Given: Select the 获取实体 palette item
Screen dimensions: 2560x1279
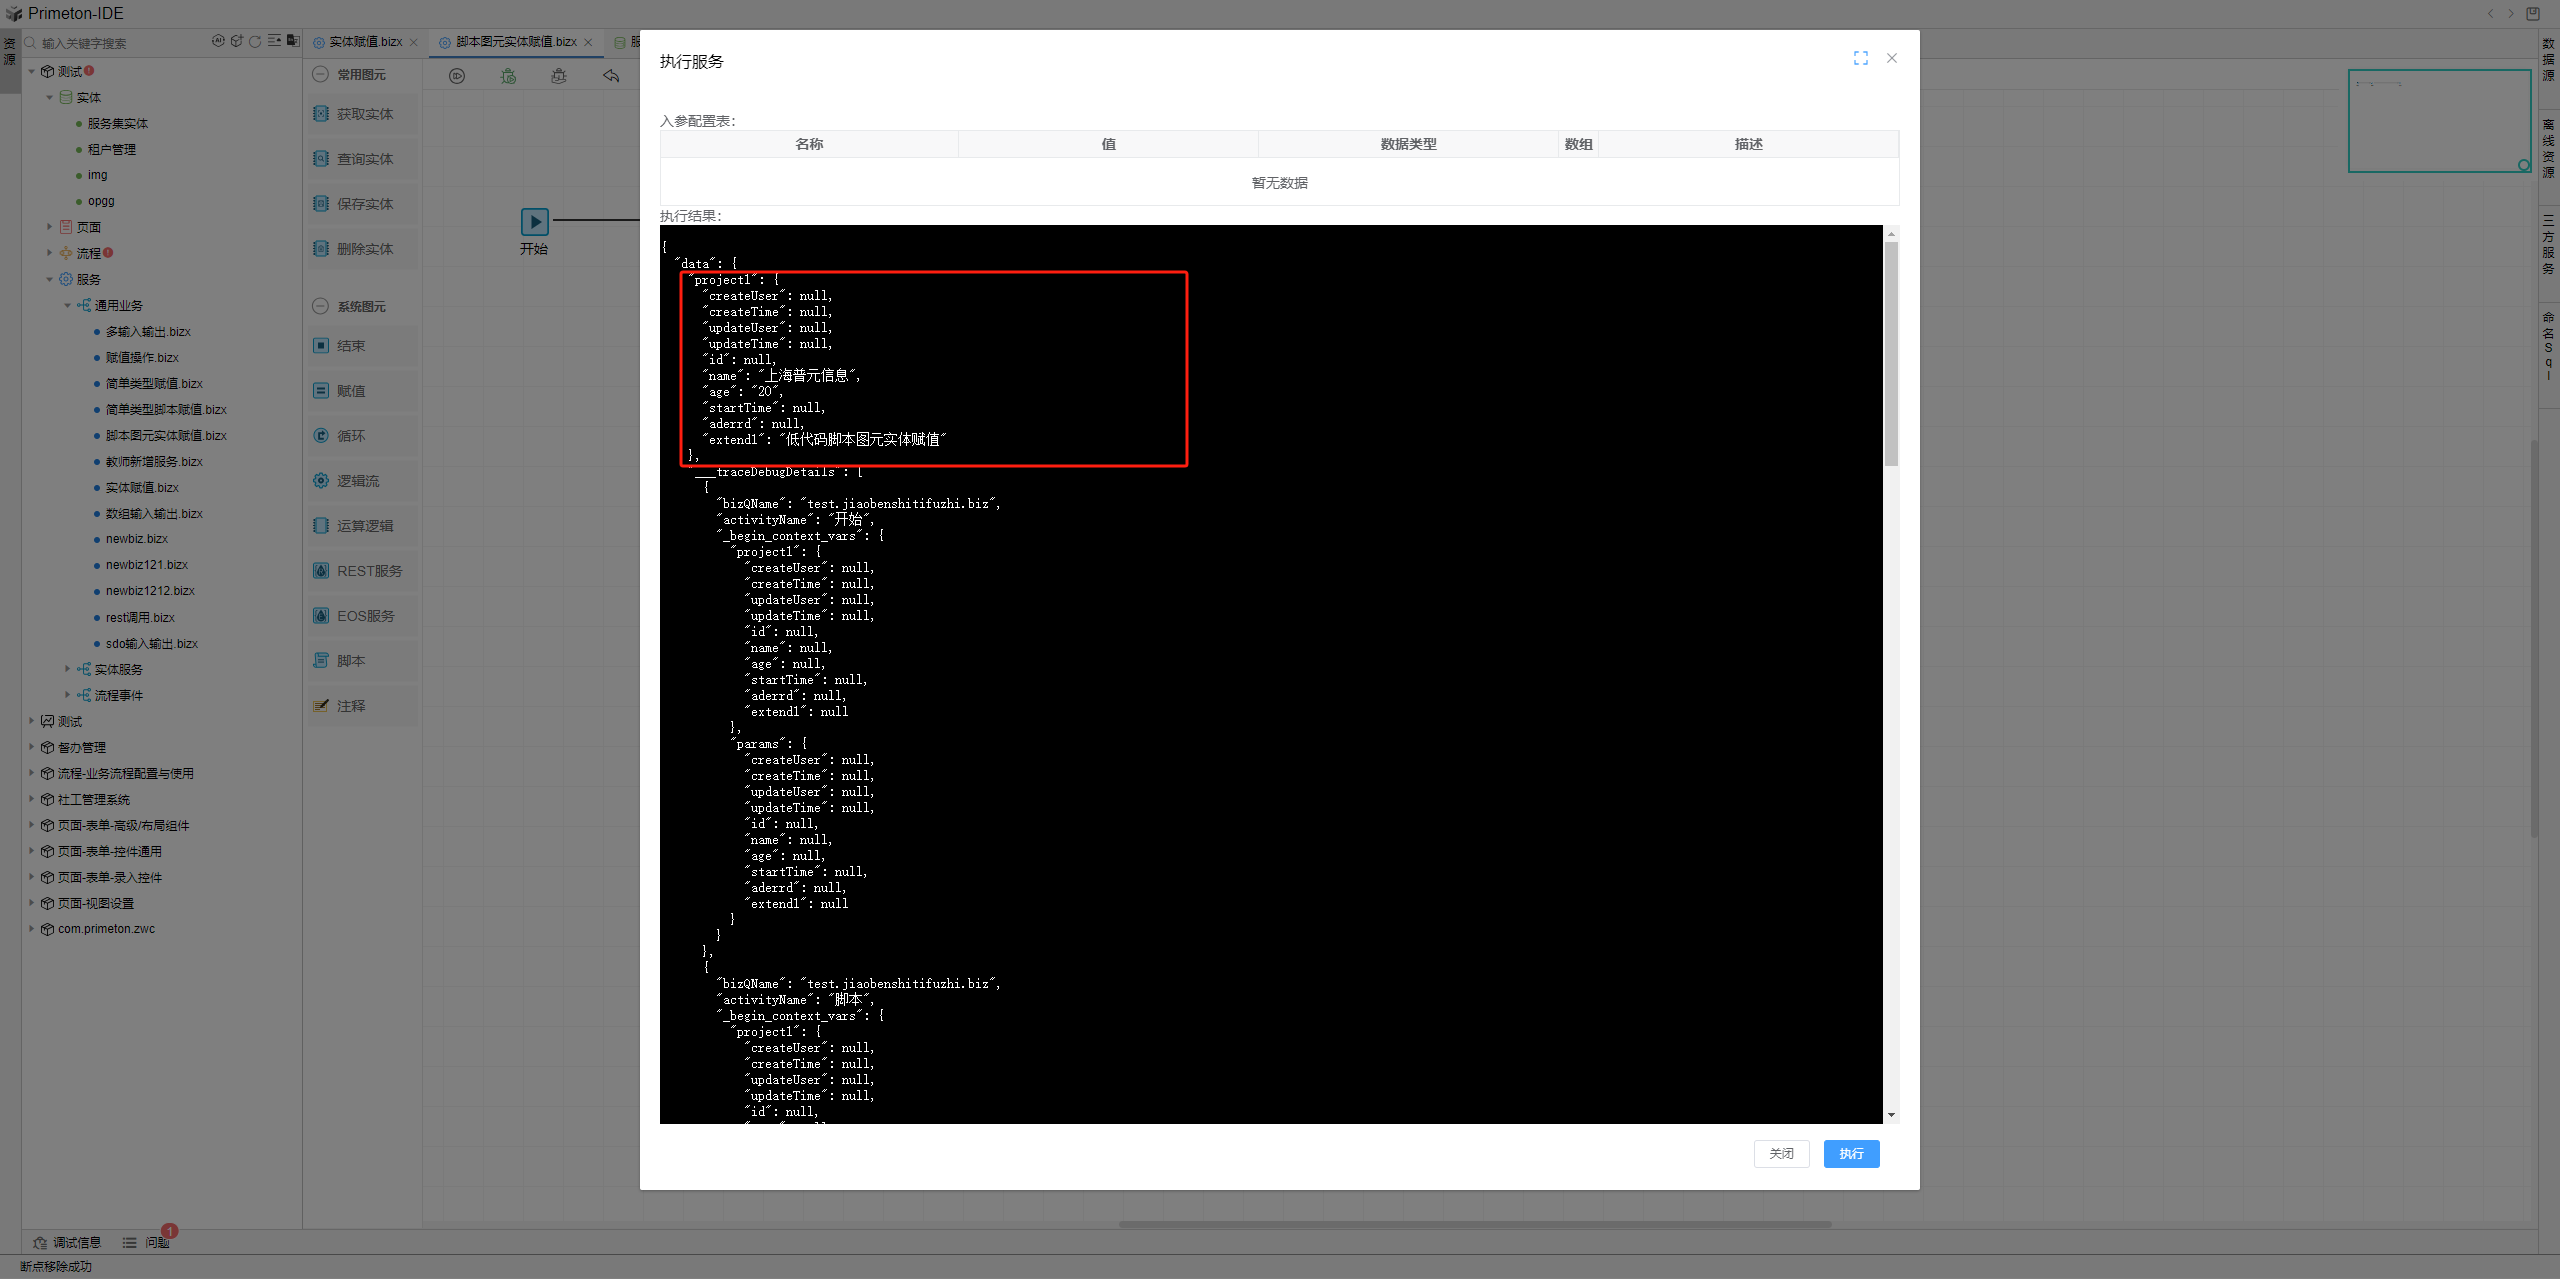Looking at the screenshot, I should (x=364, y=114).
